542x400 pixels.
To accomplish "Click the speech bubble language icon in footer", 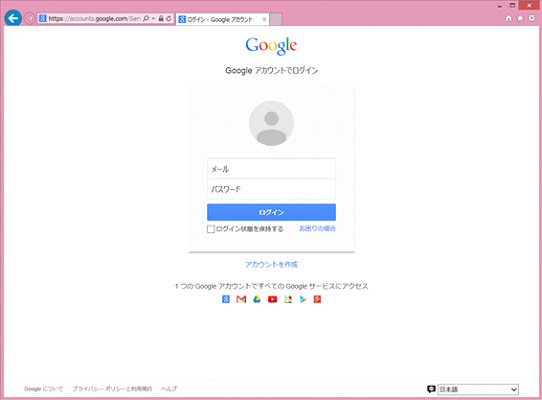I will (431, 389).
